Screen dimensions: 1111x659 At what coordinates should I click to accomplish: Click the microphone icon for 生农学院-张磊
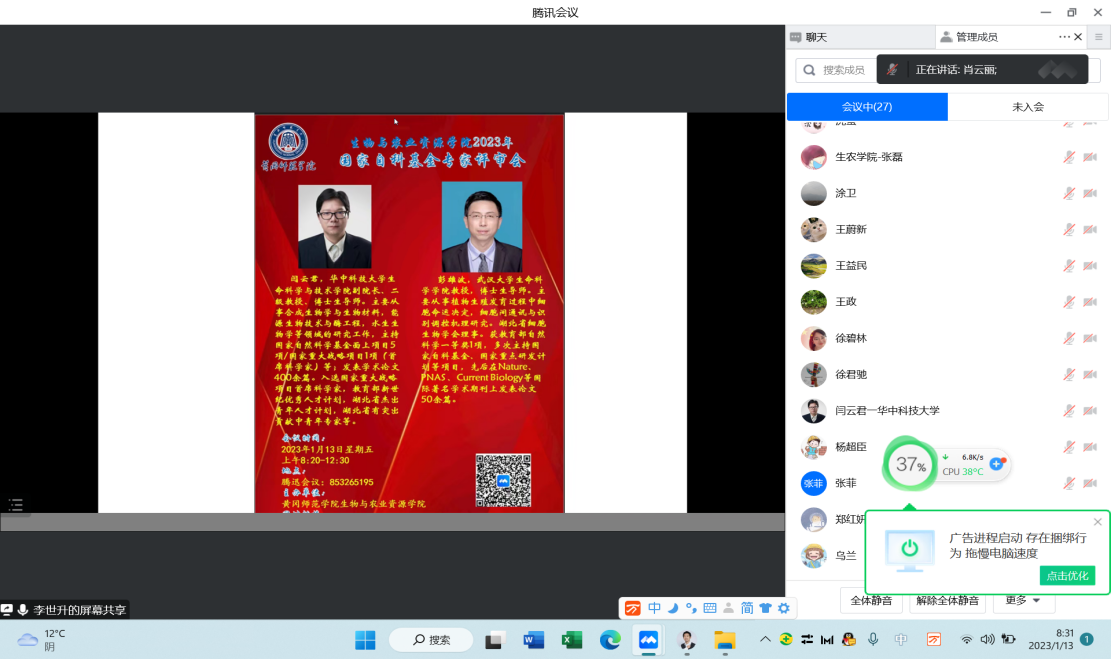point(1069,157)
